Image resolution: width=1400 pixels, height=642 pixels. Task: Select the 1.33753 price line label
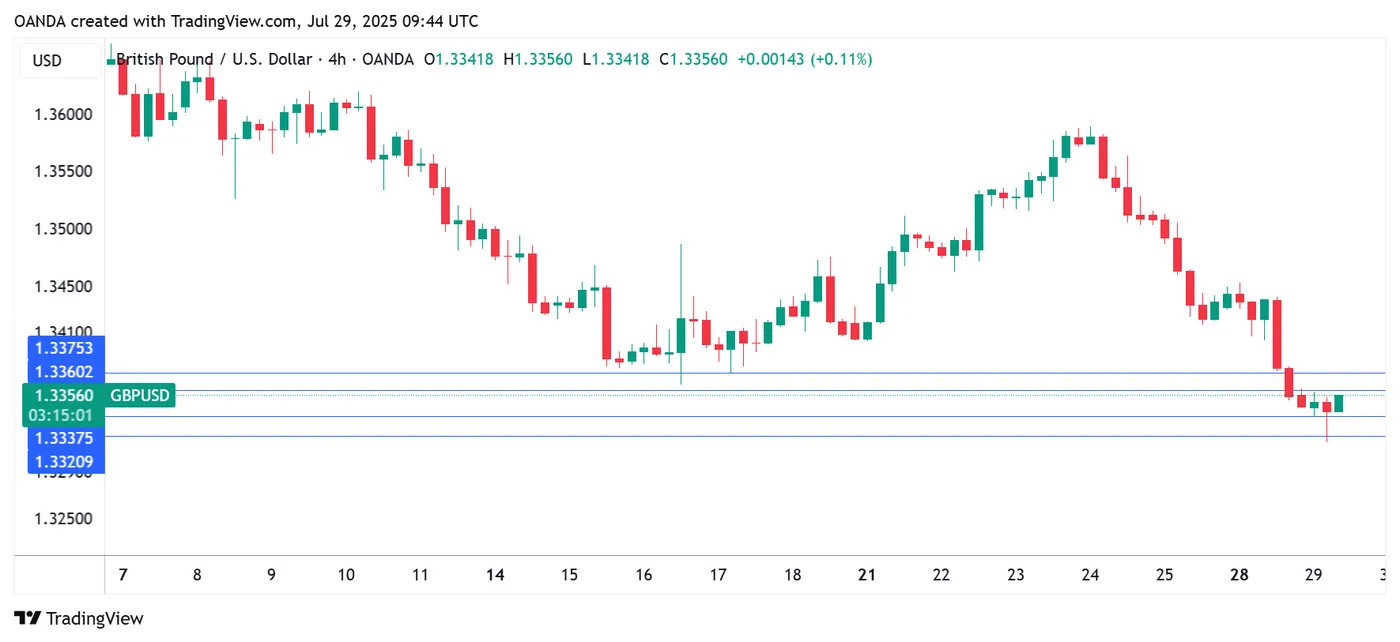pos(64,348)
